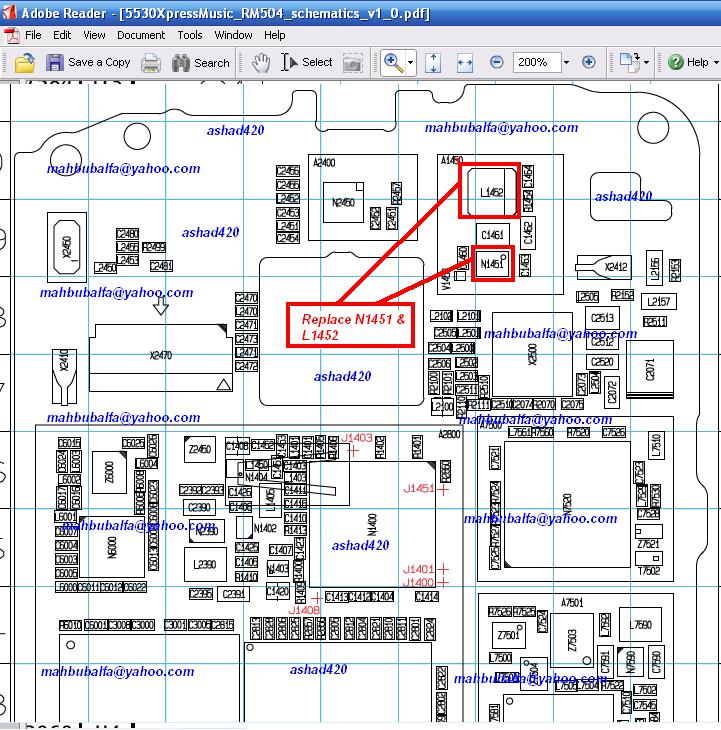Expand the page rotate view dropdown
Viewport: 721px width, 730px height.
646,63
